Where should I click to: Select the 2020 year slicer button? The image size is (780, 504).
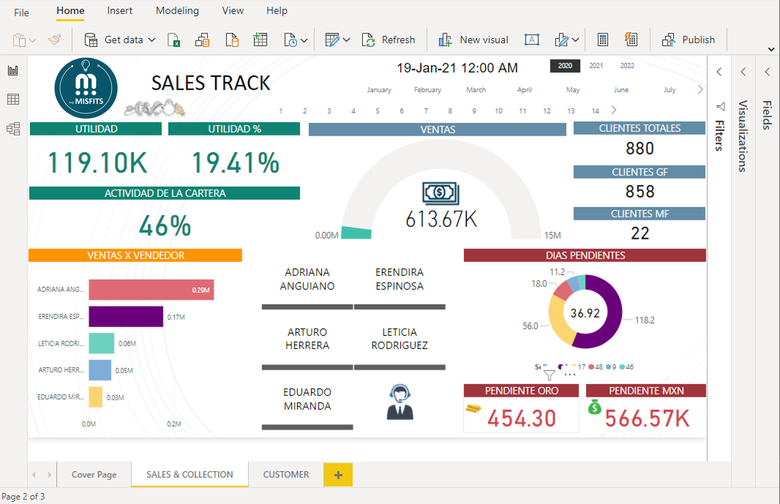[x=565, y=66]
